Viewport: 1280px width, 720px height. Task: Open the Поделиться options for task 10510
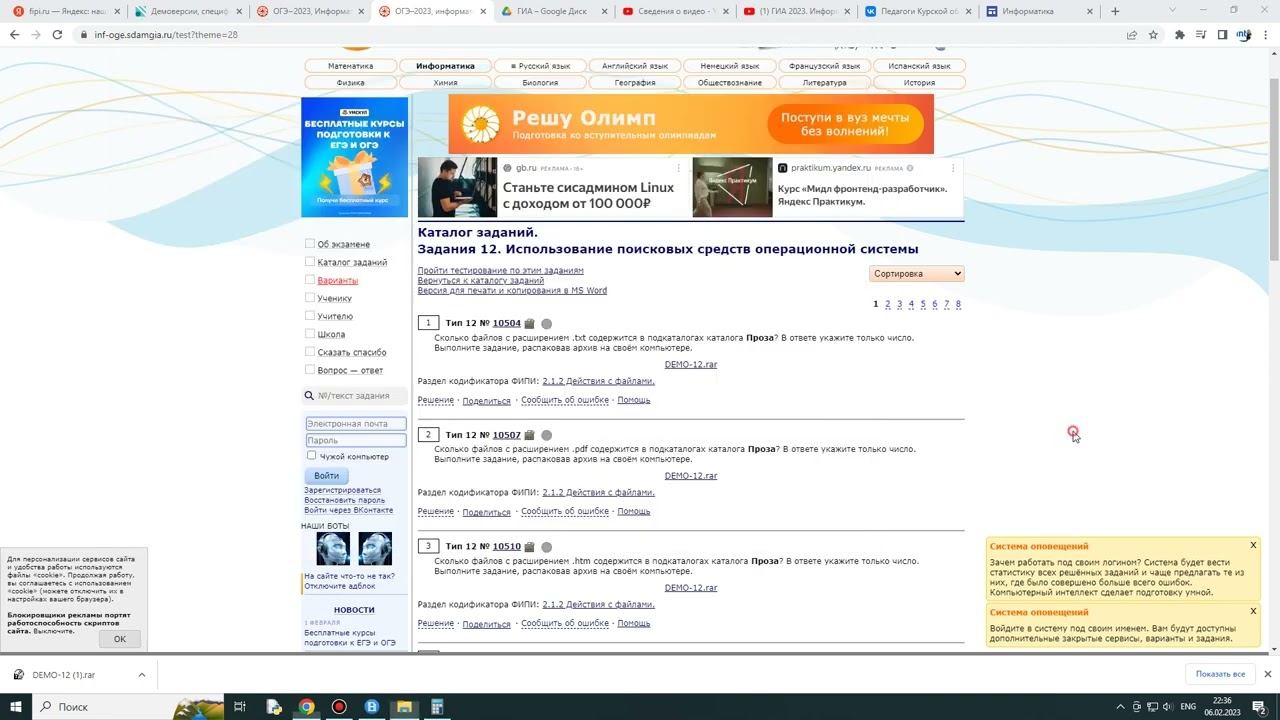[x=487, y=624]
